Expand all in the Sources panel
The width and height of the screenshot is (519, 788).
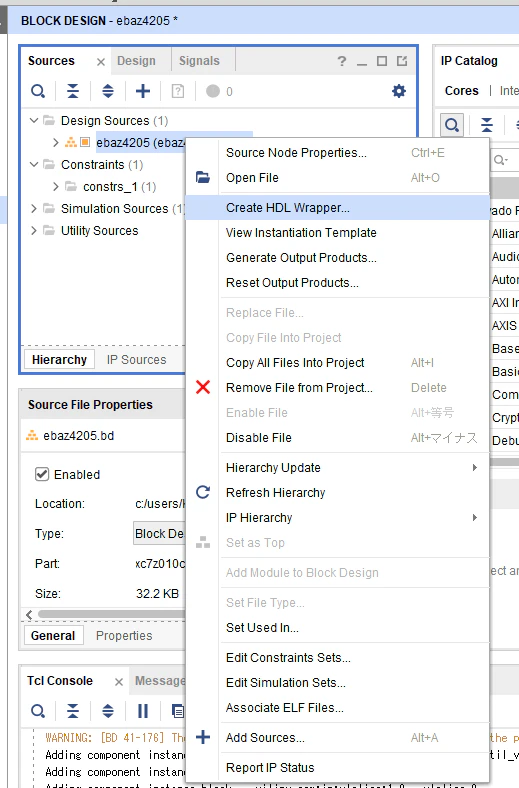point(108,91)
